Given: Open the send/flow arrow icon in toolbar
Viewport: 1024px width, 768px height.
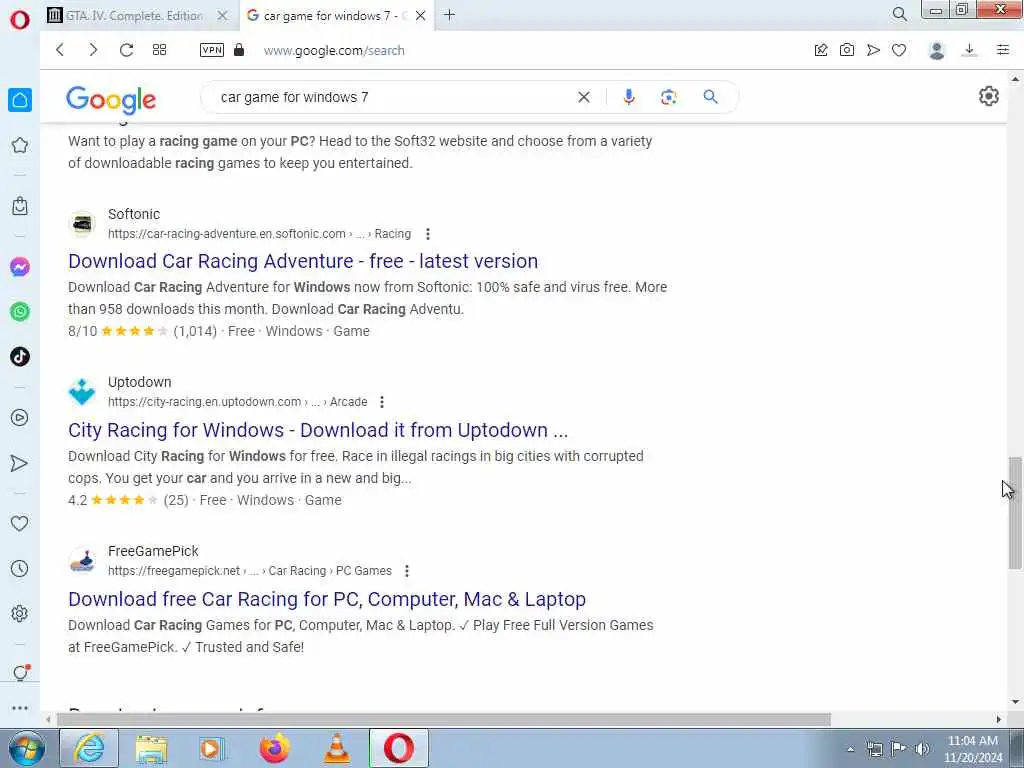Looking at the screenshot, I should click(x=873, y=50).
